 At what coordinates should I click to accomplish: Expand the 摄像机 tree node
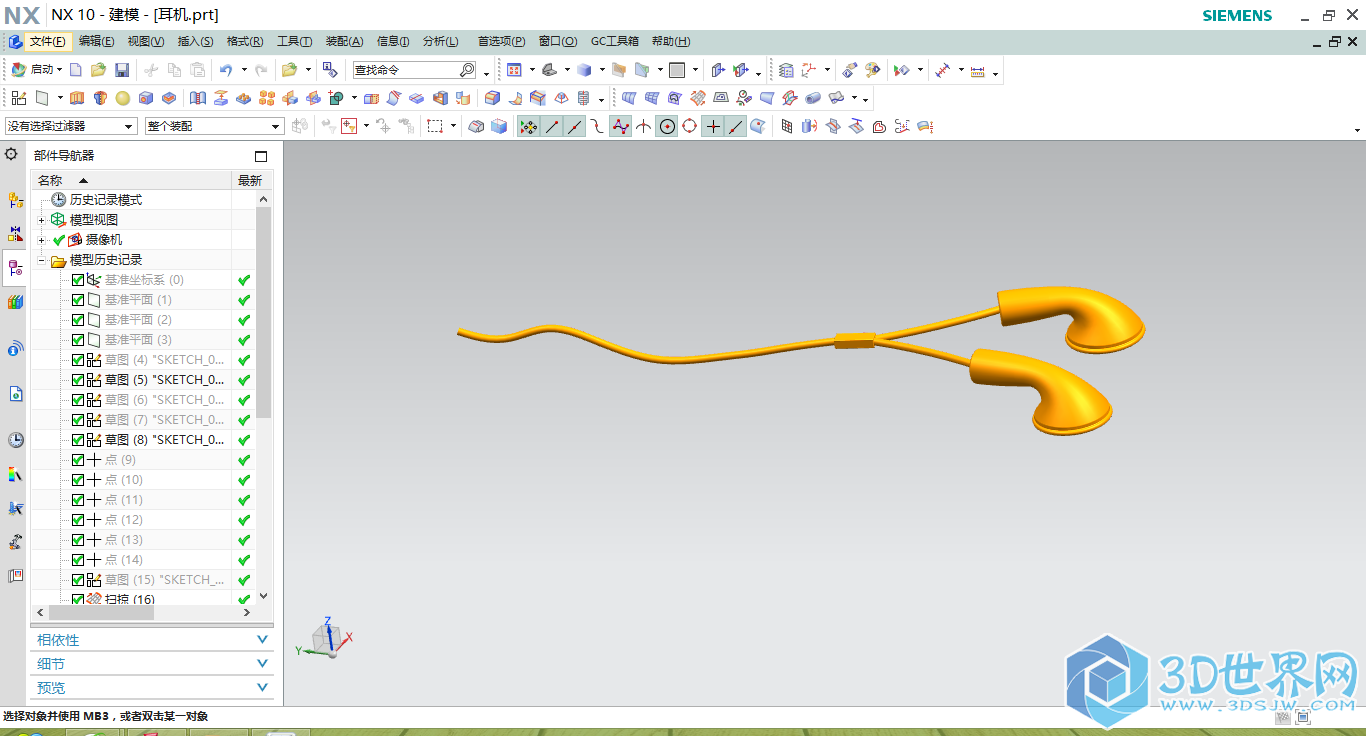(41, 240)
